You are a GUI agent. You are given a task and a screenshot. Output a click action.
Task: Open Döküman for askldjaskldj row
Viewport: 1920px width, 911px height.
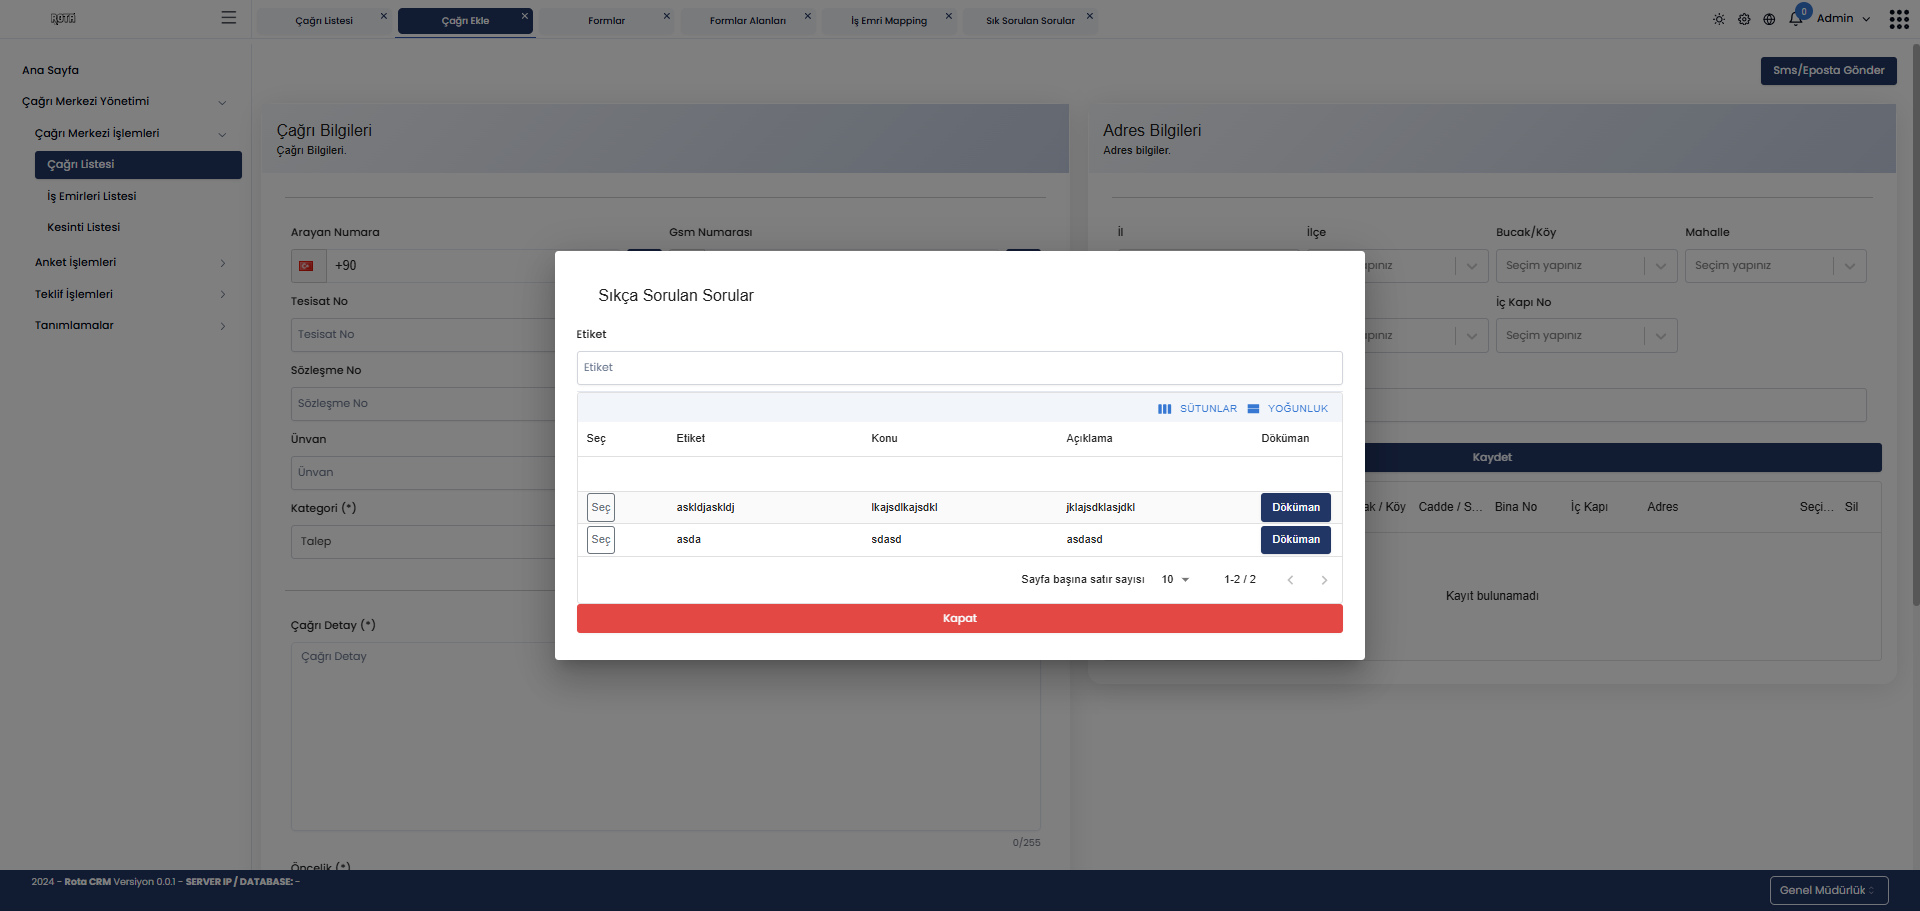pyautogui.click(x=1295, y=508)
